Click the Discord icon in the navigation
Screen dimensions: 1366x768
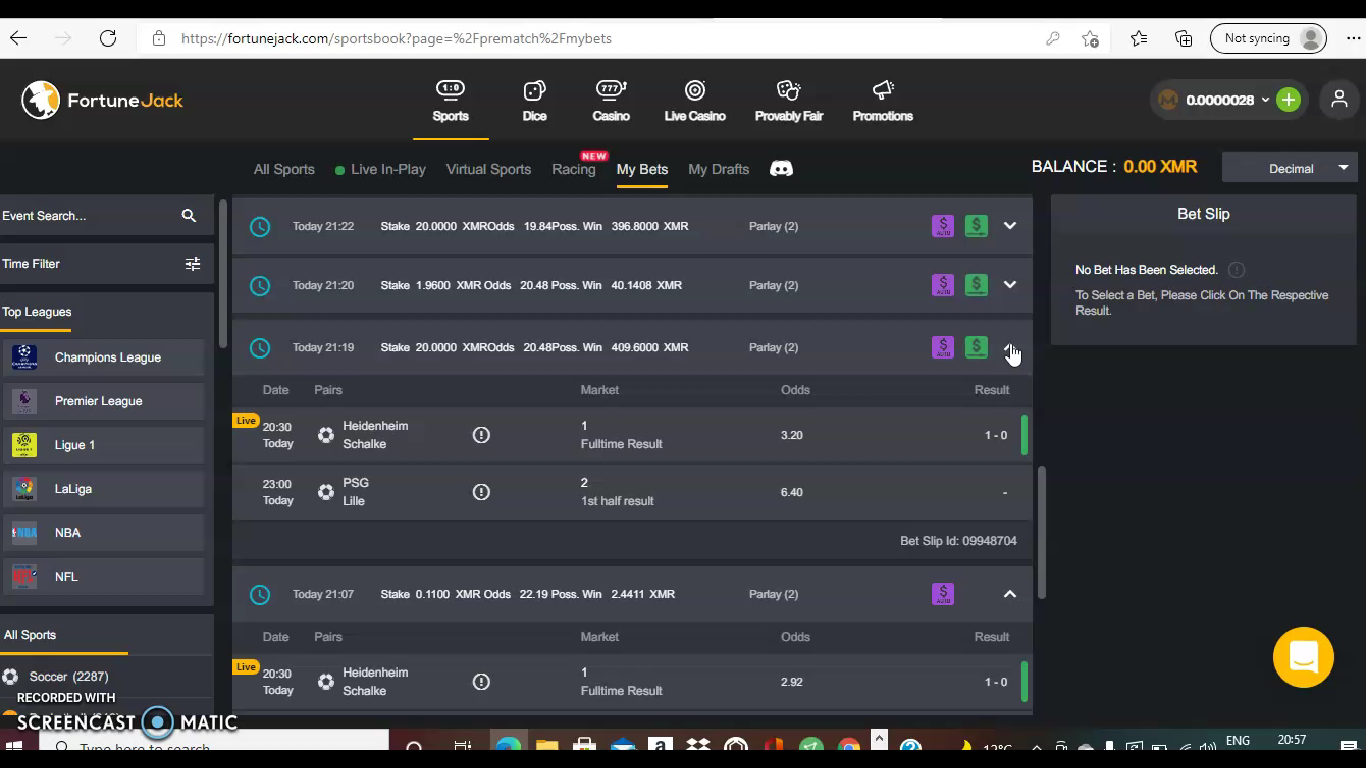[781, 169]
